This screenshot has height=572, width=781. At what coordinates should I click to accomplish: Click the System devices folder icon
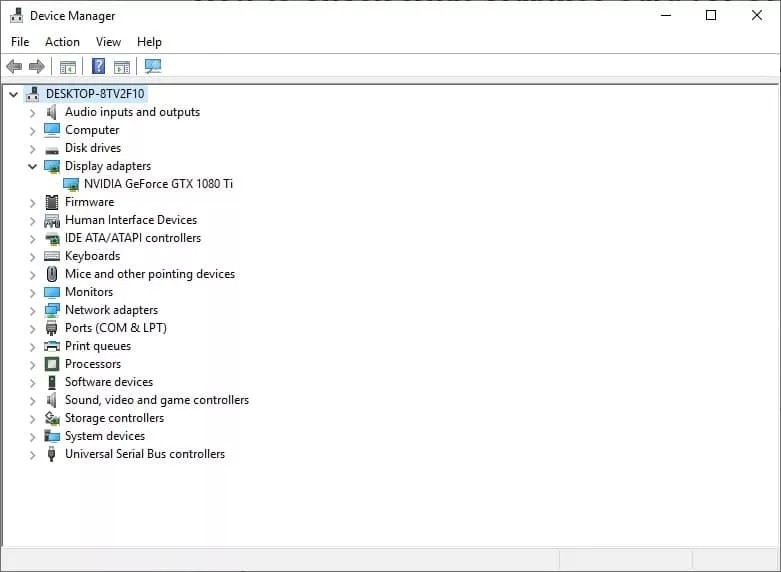pyautogui.click(x=52, y=436)
